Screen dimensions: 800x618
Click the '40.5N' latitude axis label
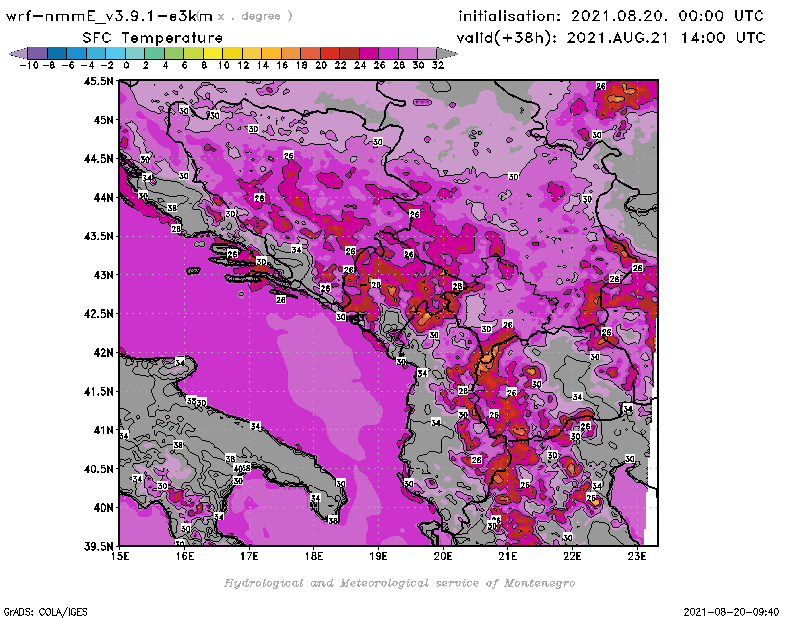click(x=98, y=469)
